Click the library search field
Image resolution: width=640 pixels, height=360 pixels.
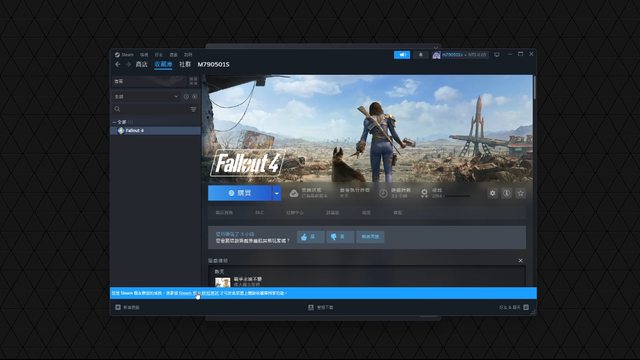[x=151, y=109]
